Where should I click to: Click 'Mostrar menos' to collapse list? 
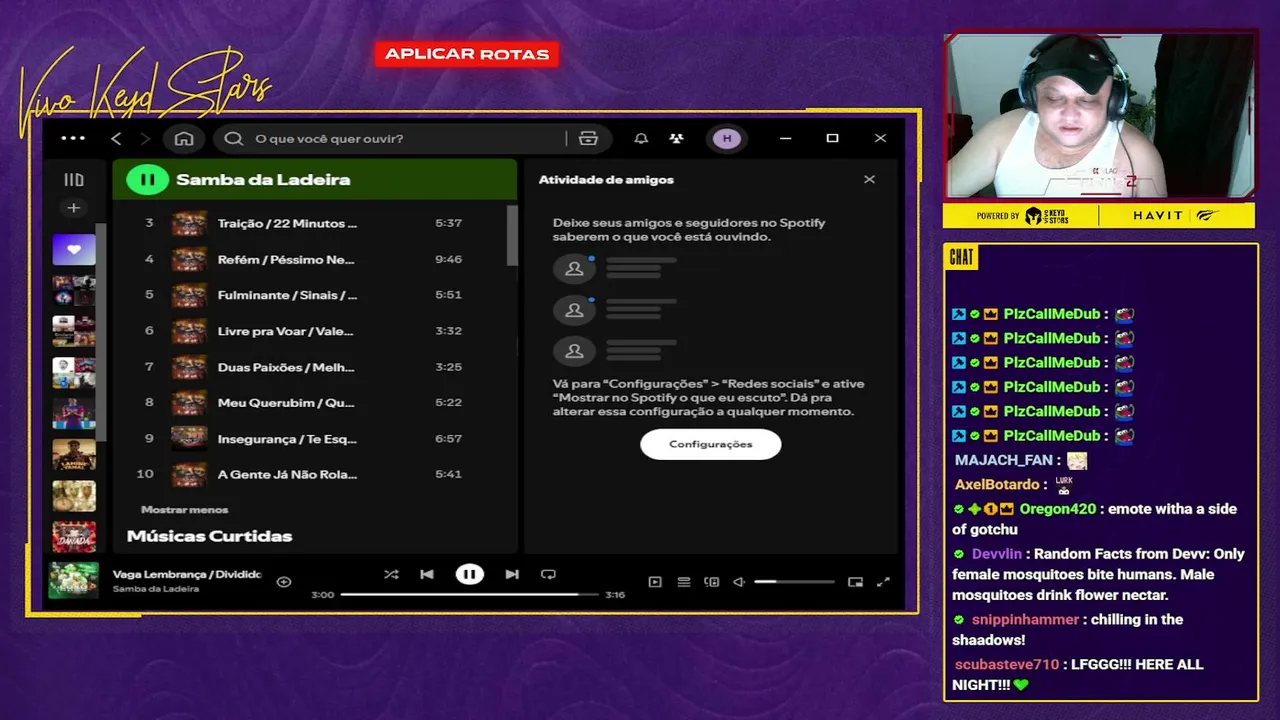click(184, 510)
